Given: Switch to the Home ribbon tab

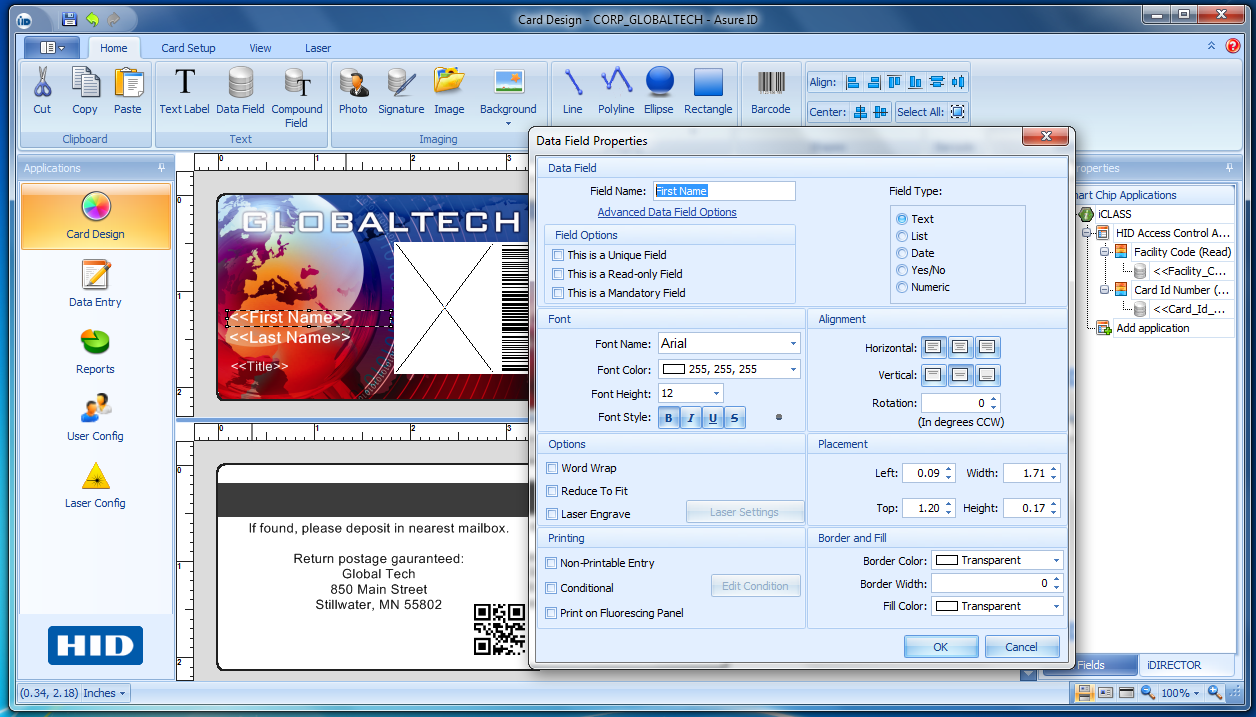Looking at the screenshot, I should 114,48.
